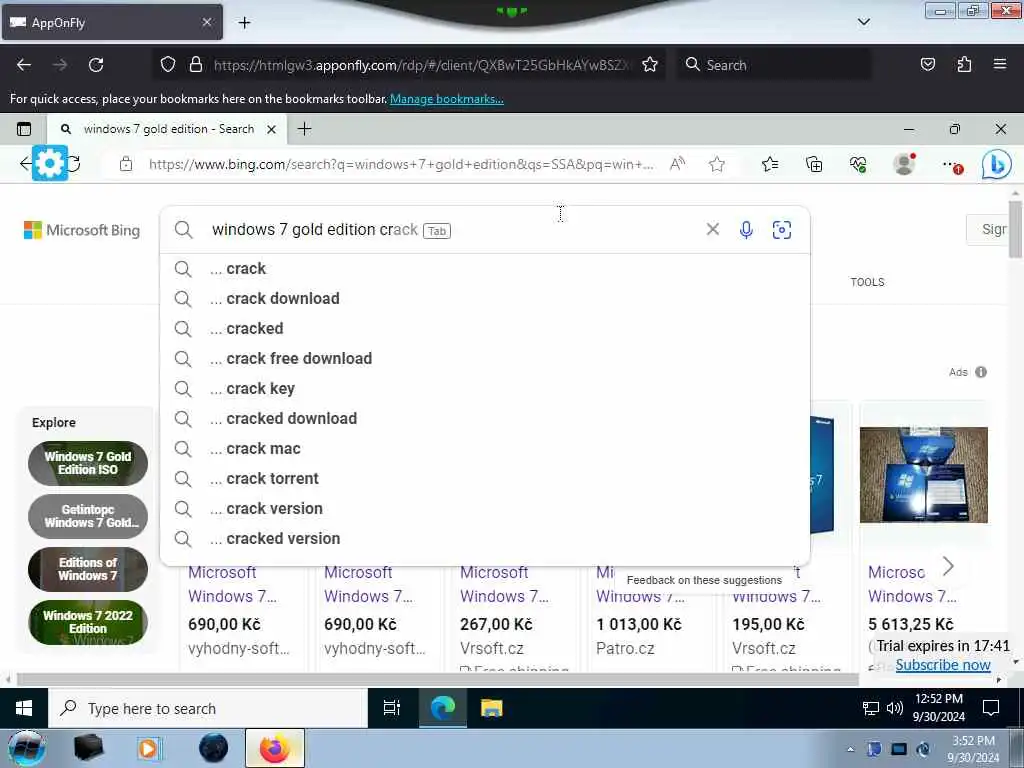Bookmark the apponfly page with star
This screenshot has width=1024, height=768.
650,65
